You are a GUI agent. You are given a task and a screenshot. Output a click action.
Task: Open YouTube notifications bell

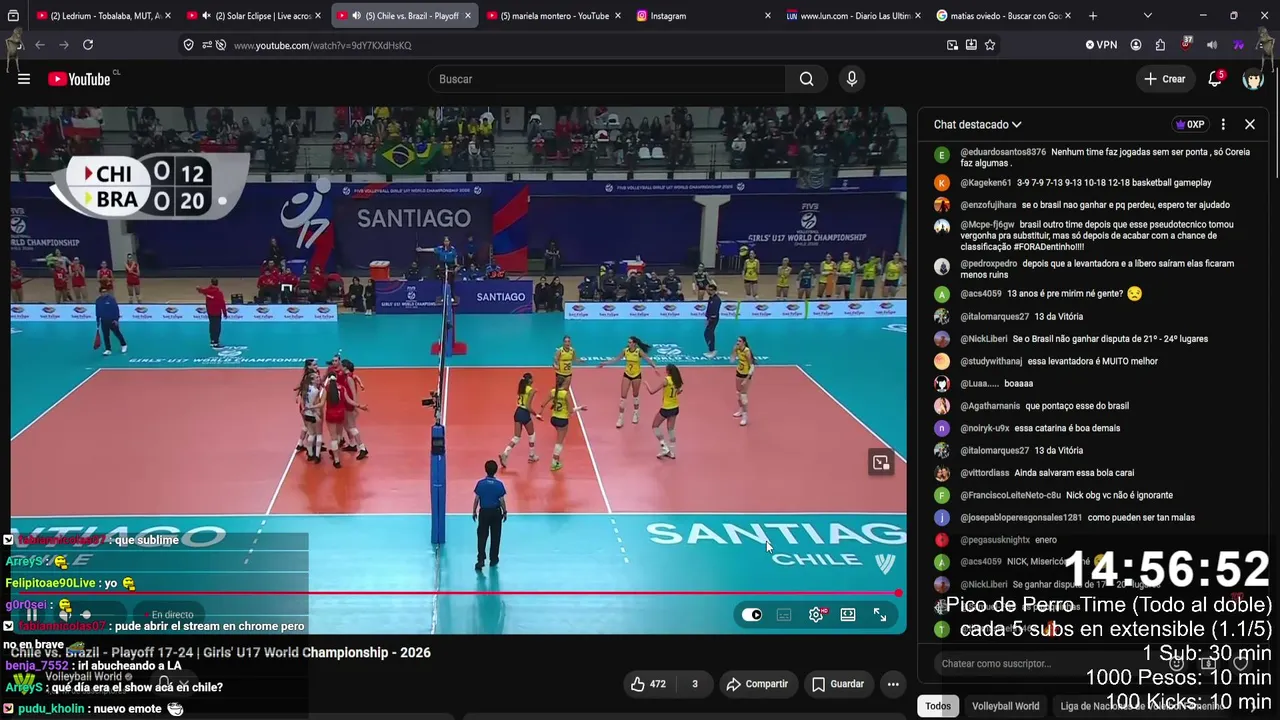(x=1215, y=79)
